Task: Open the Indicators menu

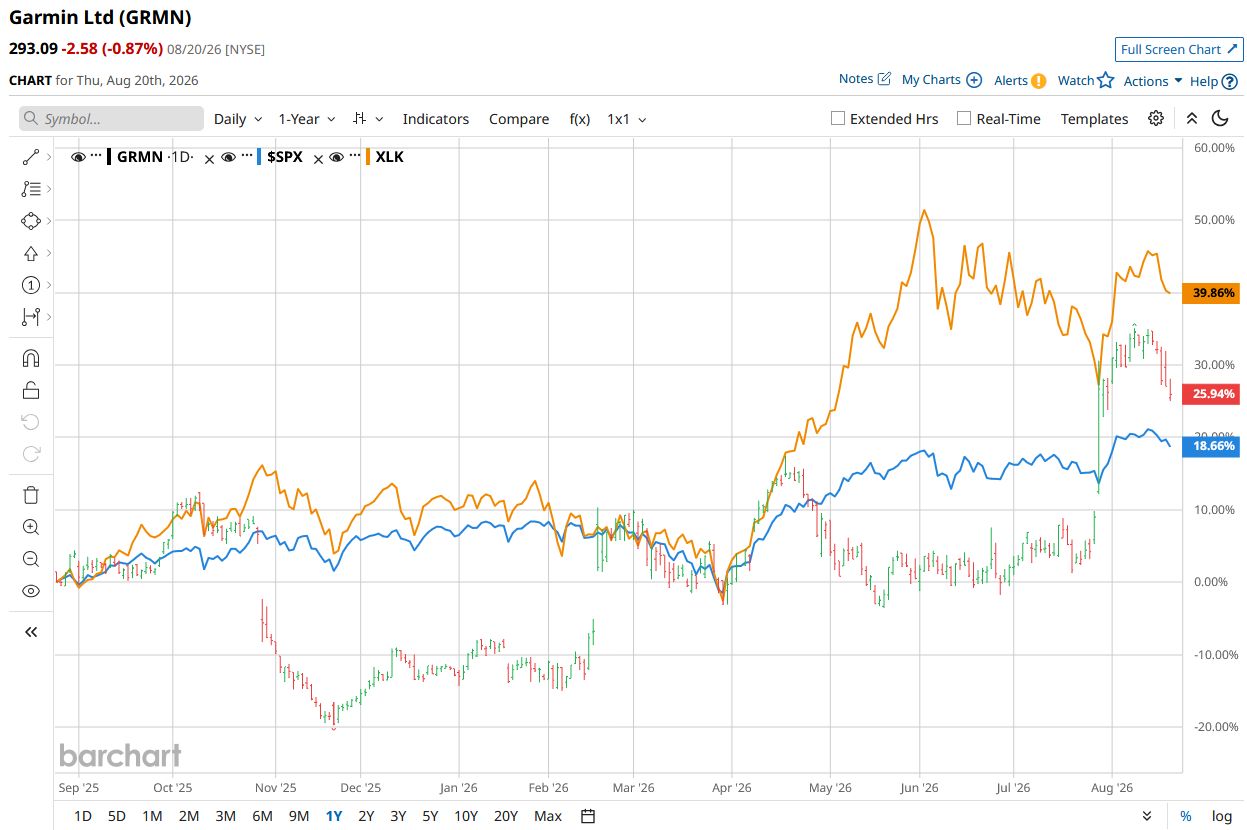Action: (436, 118)
